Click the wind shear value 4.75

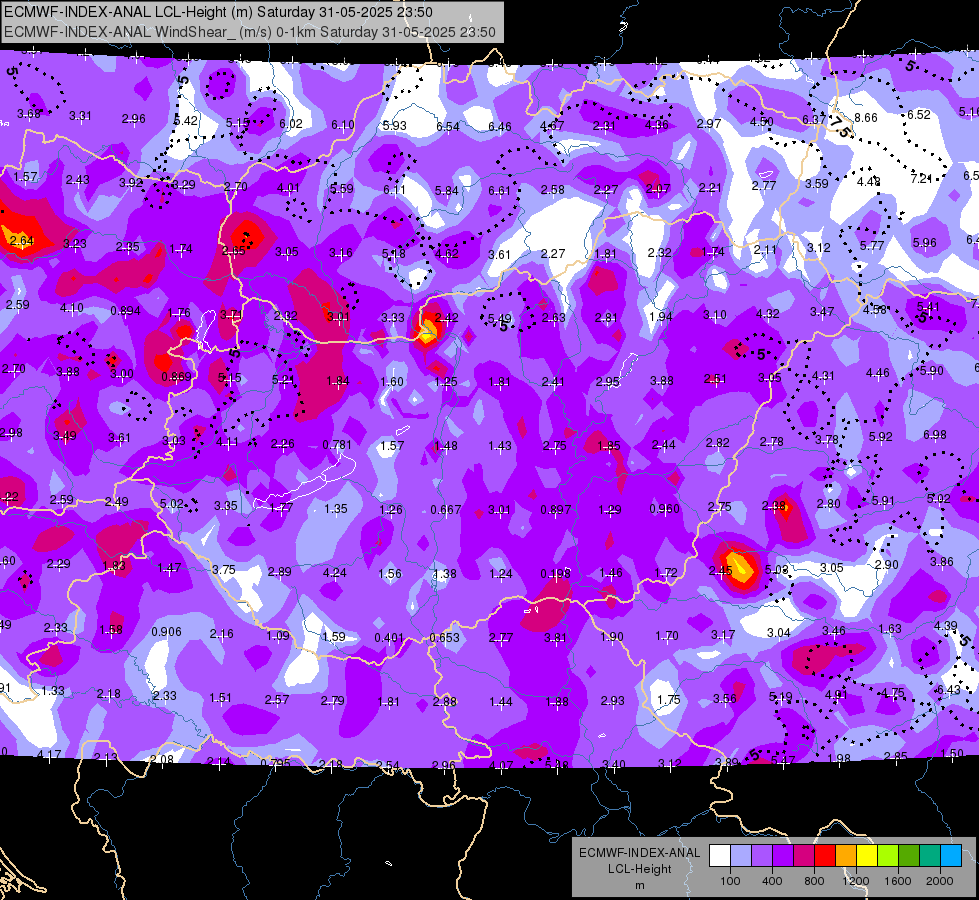coord(893,692)
